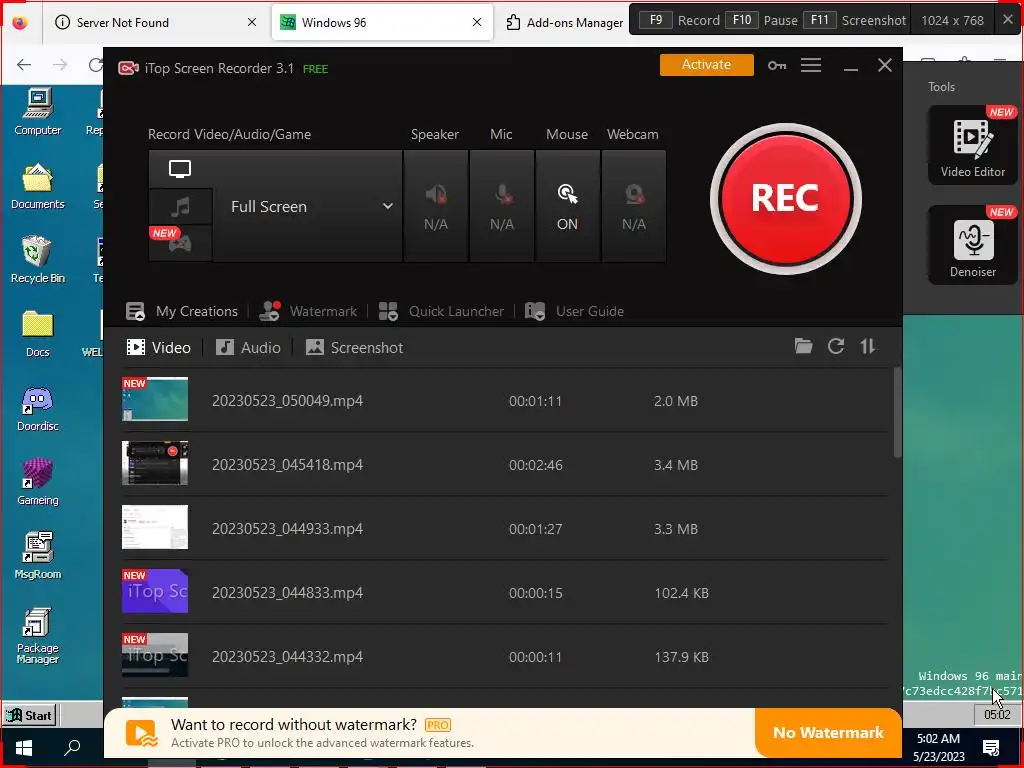Image resolution: width=1024 pixels, height=768 pixels.
Task: Switch to the Server Not Found tab
Action: click(155, 22)
